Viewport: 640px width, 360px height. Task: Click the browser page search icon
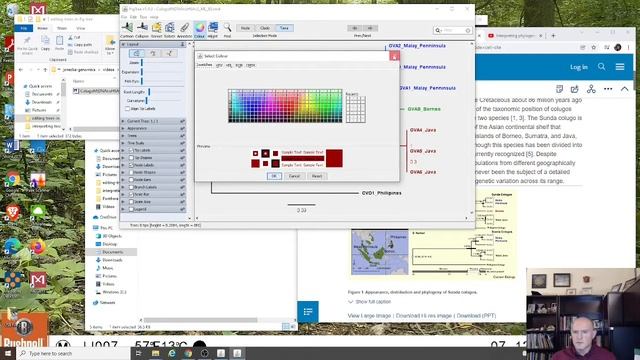601,67
